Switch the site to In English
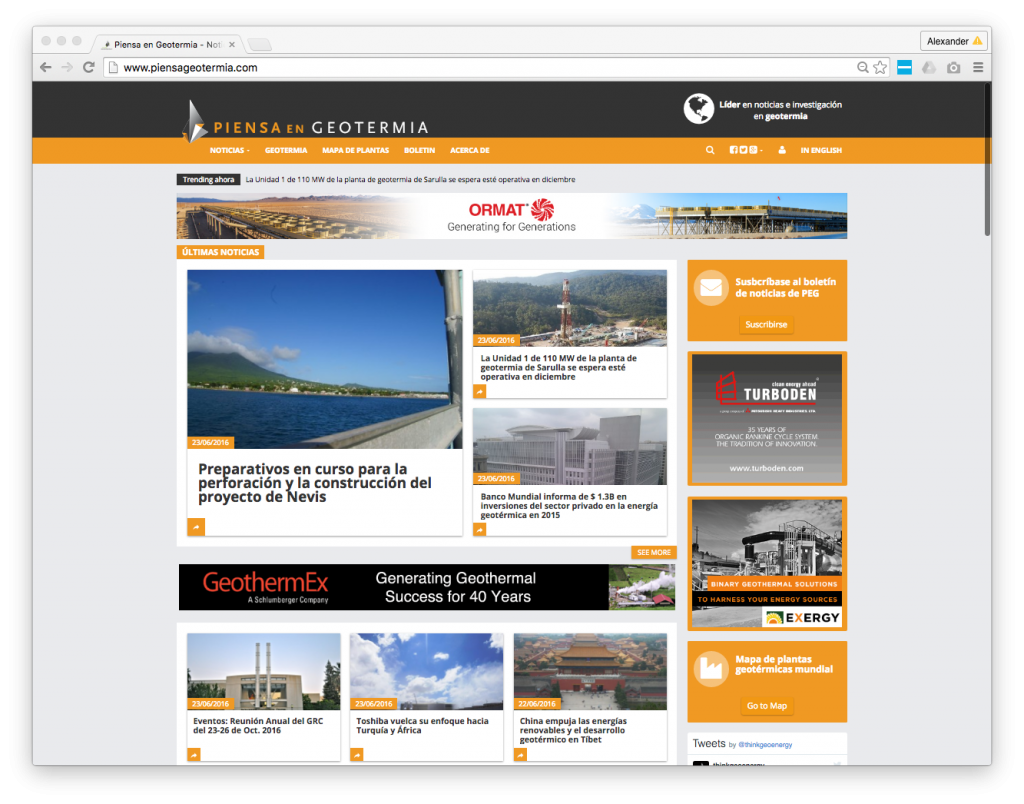The image size is (1024, 804). pos(821,150)
